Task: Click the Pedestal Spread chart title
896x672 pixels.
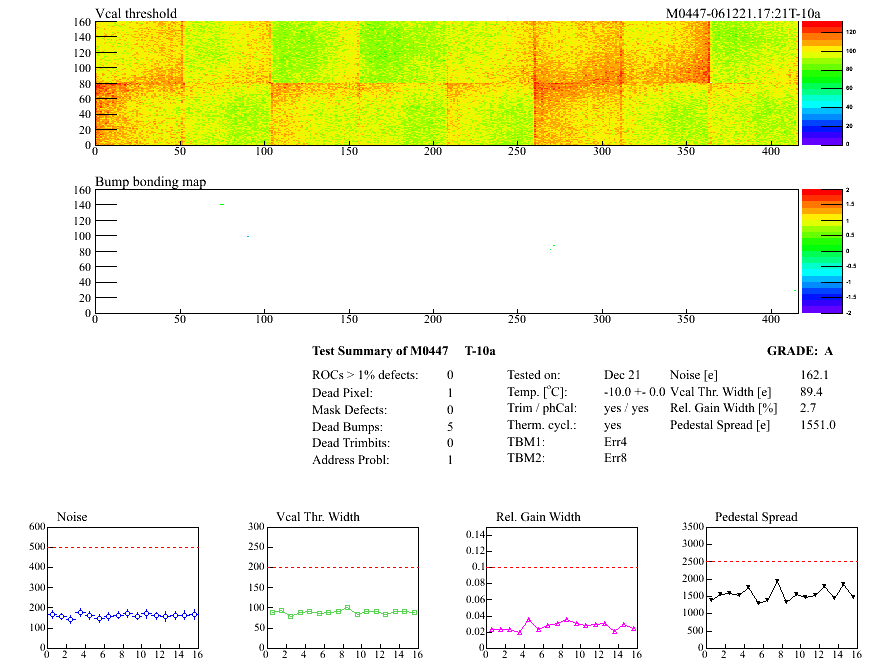Action: (x=756, y=517)
